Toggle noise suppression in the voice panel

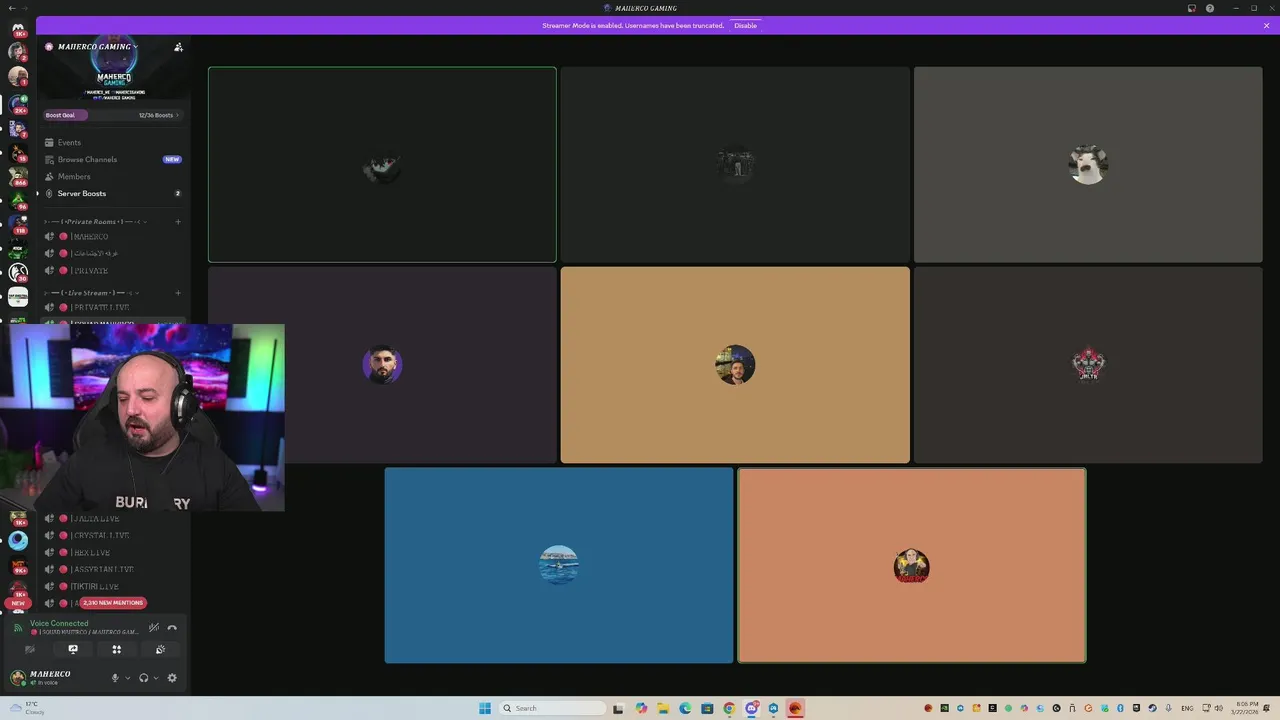point(154,628)
